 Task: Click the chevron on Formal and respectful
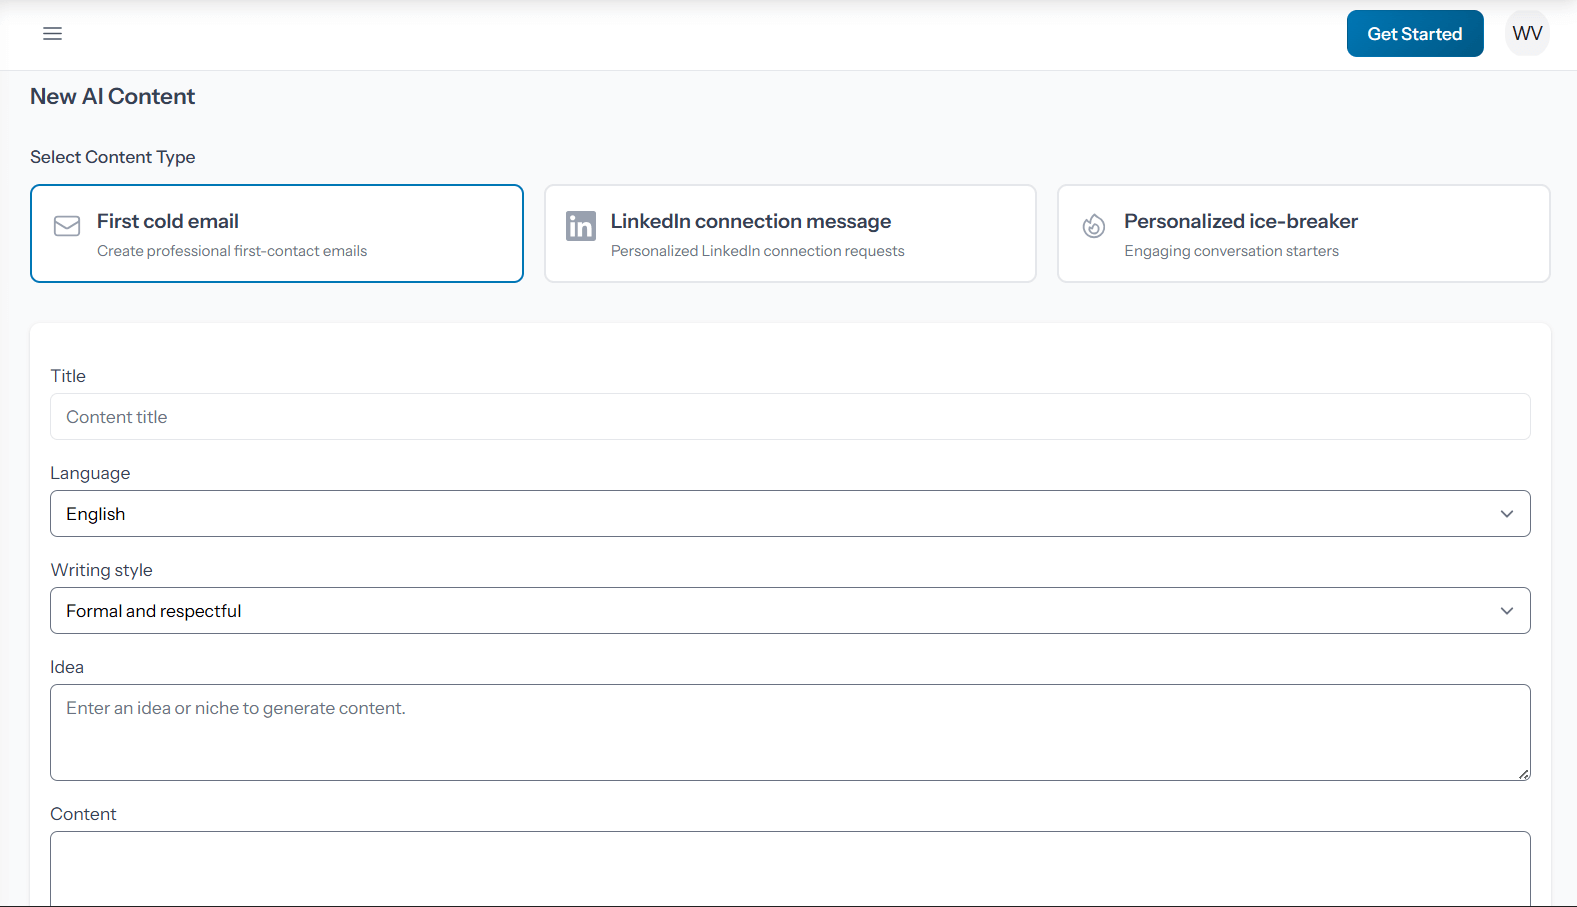[1506, 611]
